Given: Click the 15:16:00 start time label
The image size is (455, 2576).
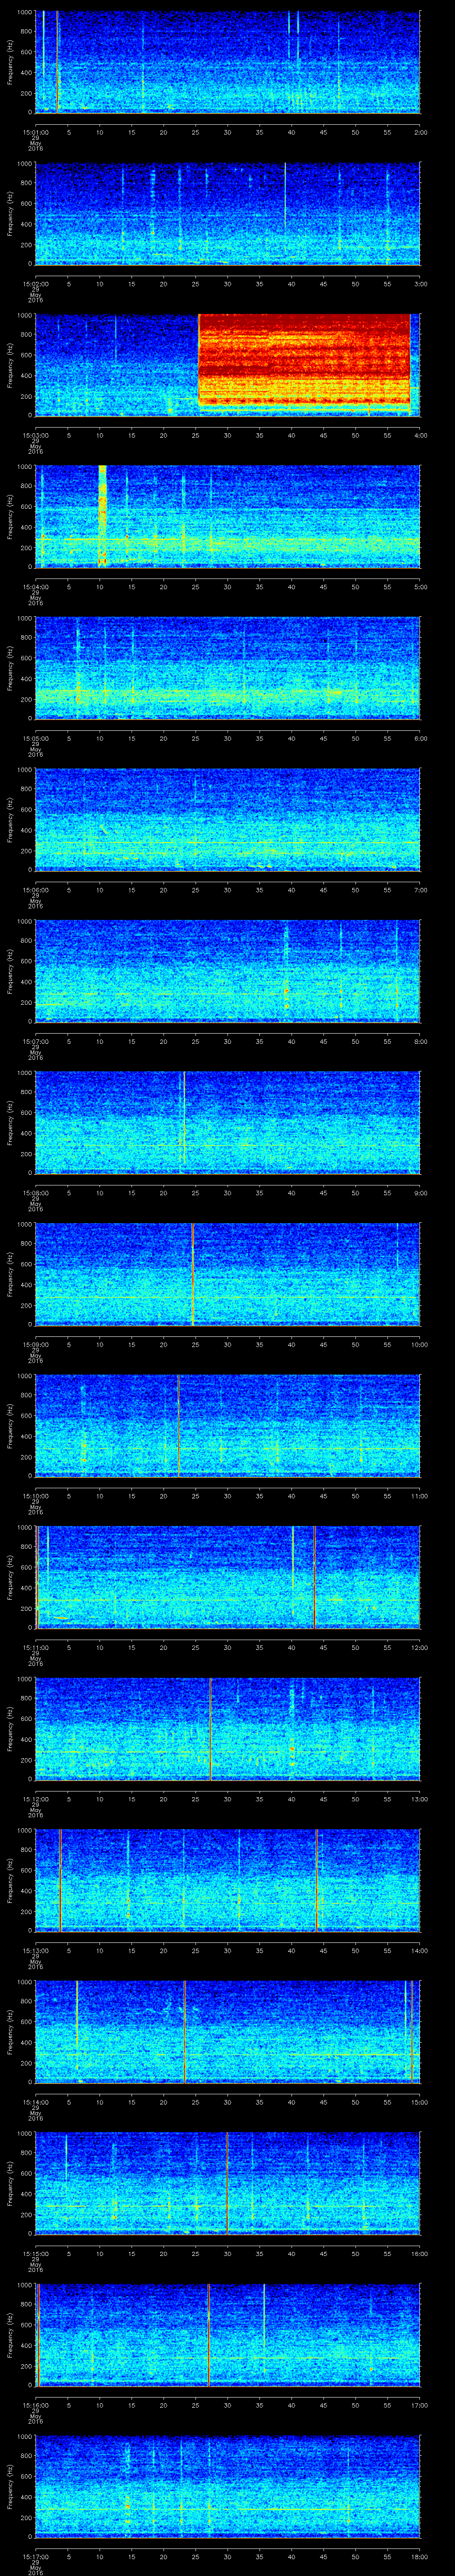Looking at the screenshot, I should click(x=35, y=2405).
